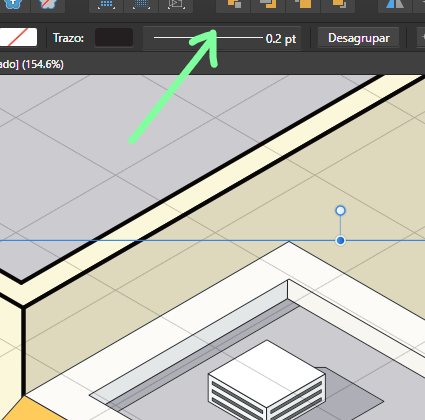
Task: Click the stroke width line control
Action: coord(208,38)
